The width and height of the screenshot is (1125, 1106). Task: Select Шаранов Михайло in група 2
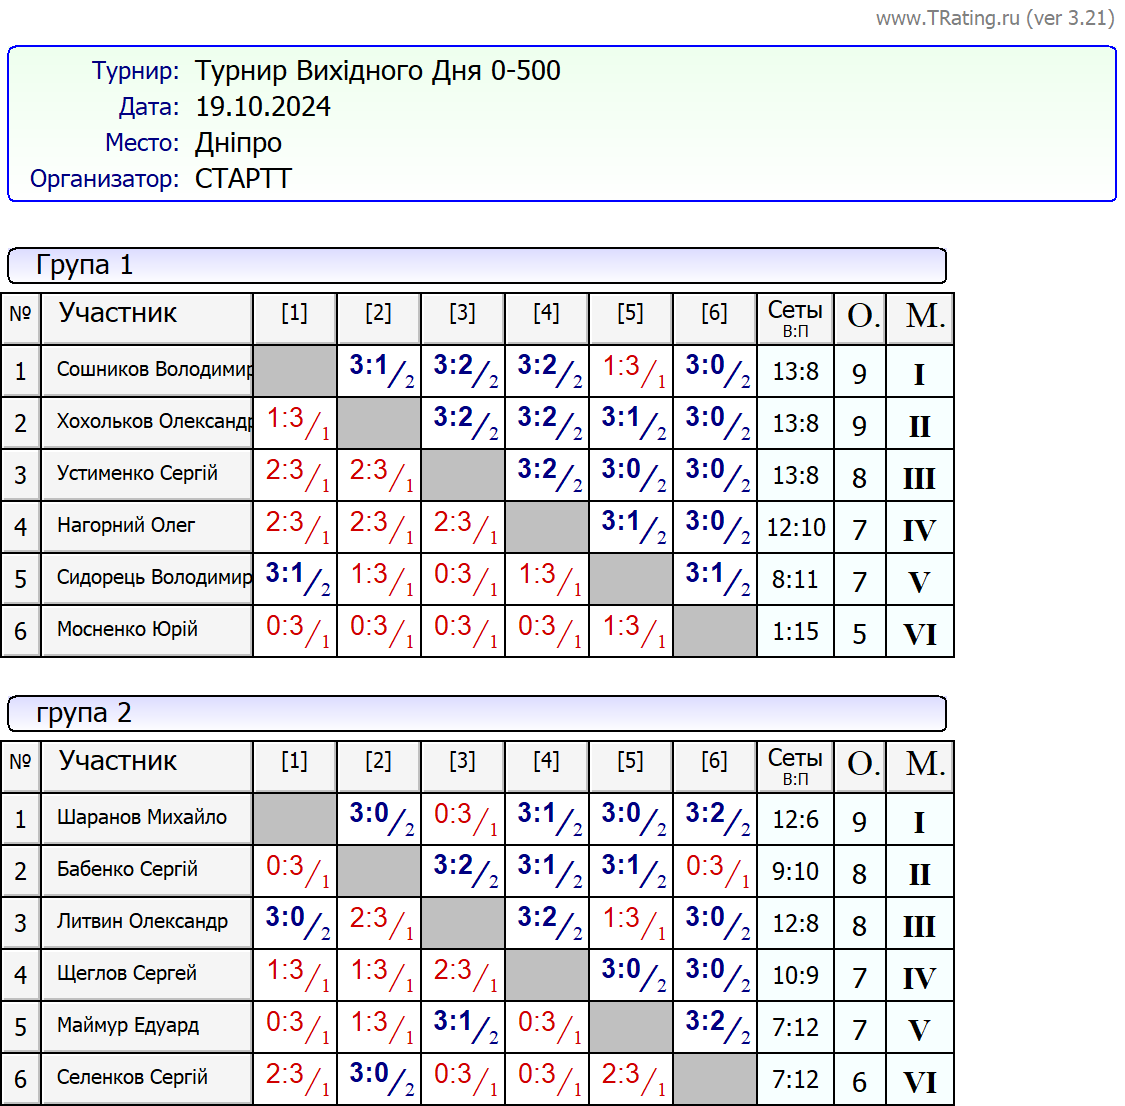142,818
